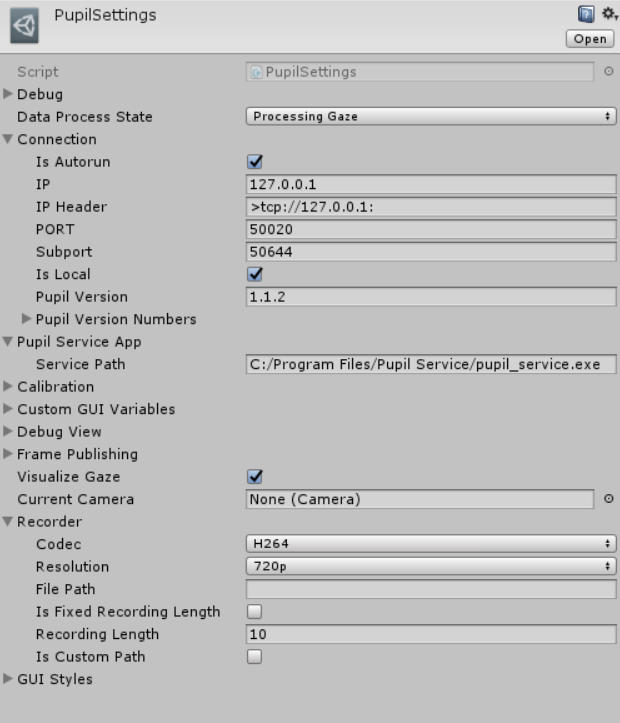Click the Is Fixed Recording Length label
Image resolution: width=620 pixels, height=723 pixels.
pos(128,612)
